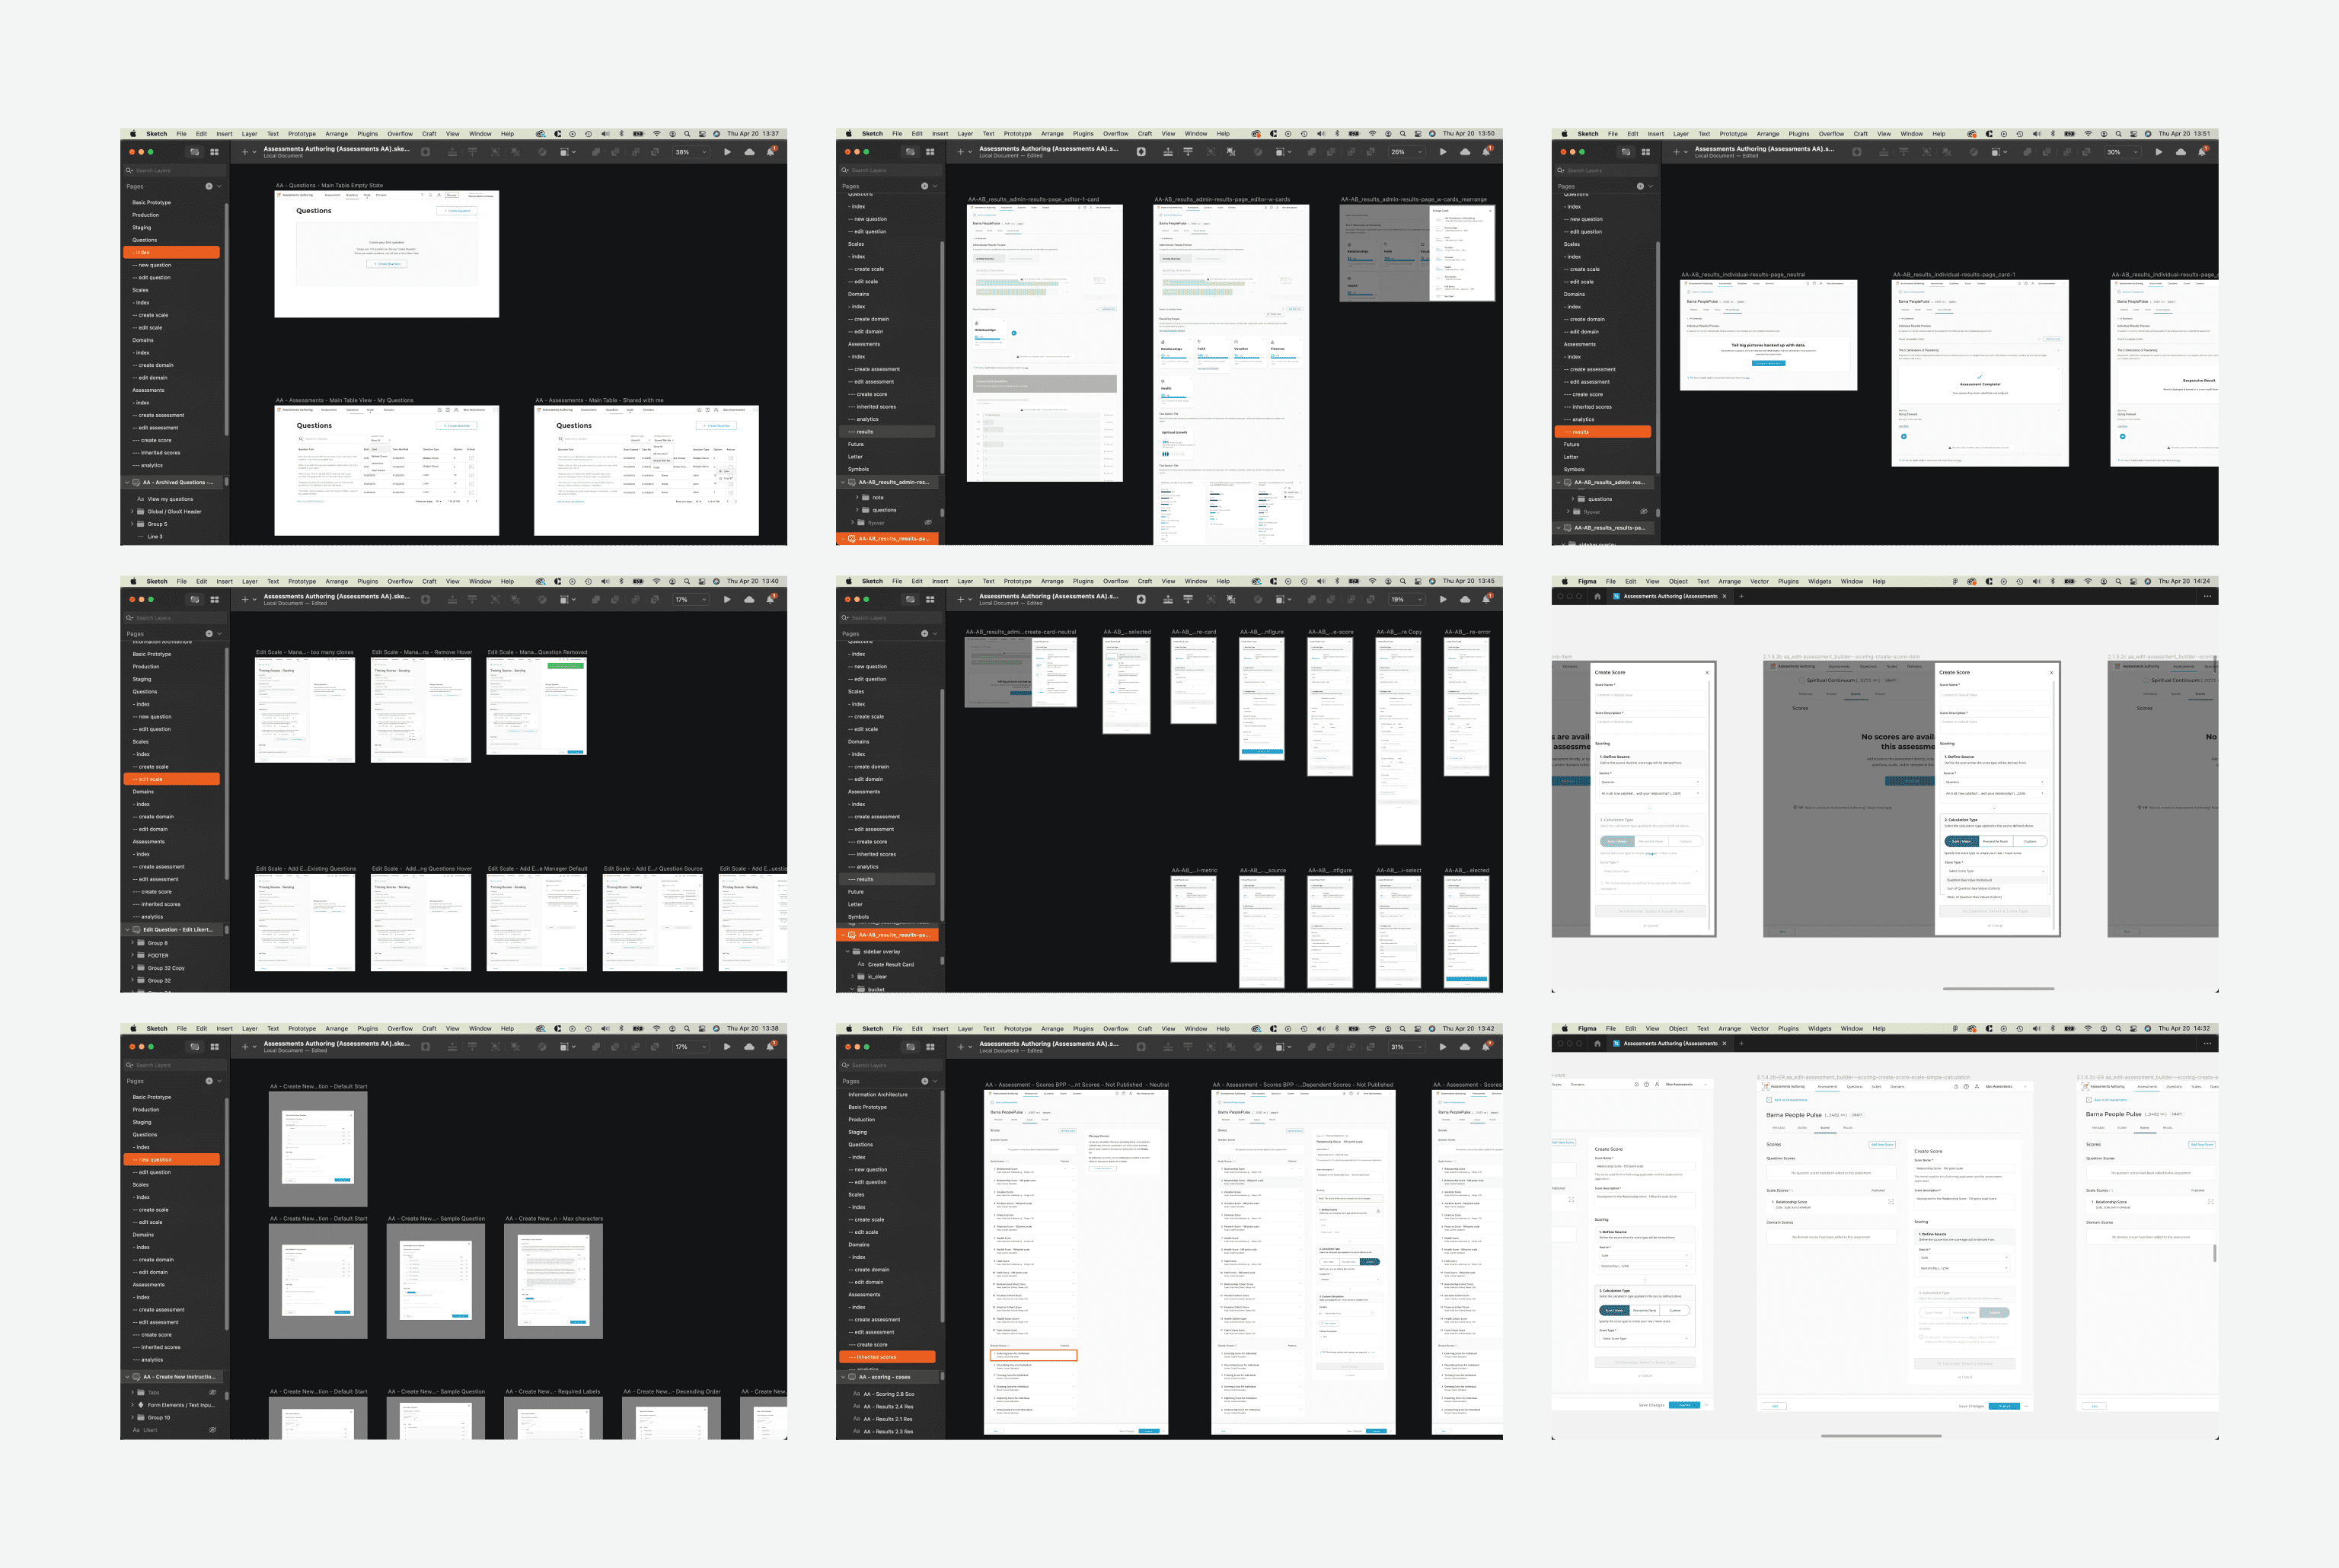
Task: Toggle visibility of Tabs layer in 13:38 window
Action: (212, 1392)
